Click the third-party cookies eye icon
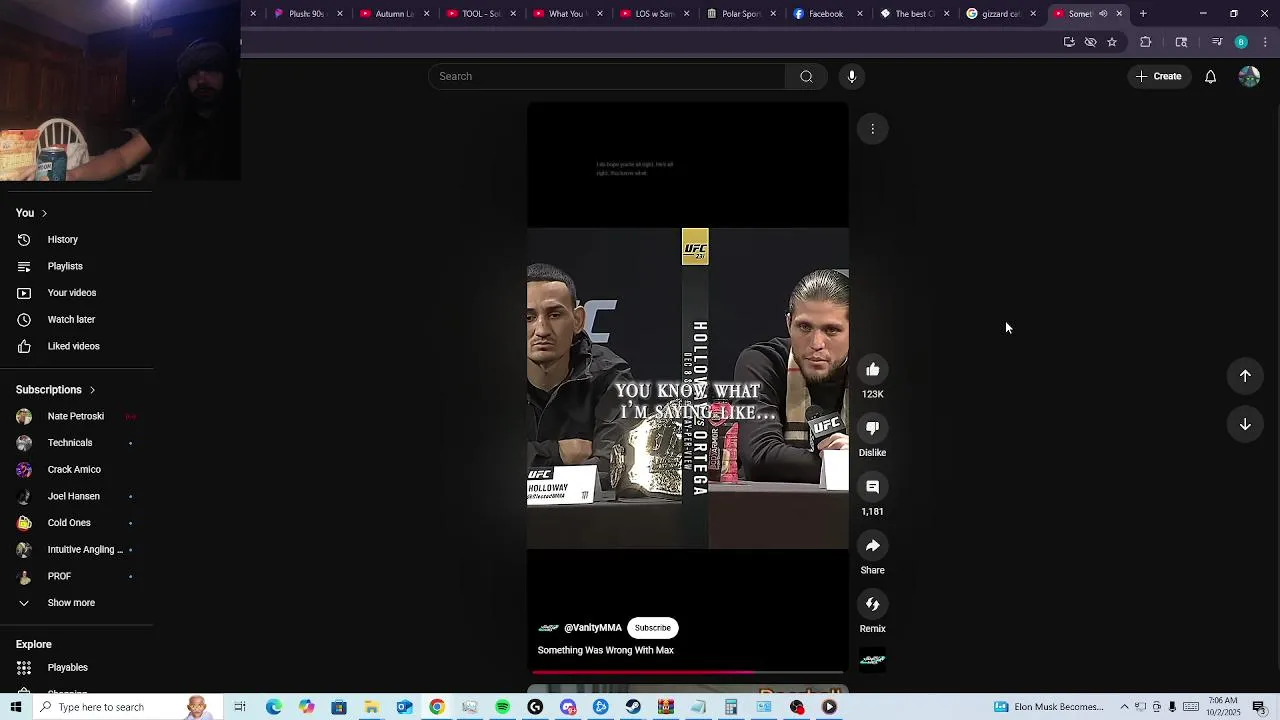 (x=1091, y=42)
